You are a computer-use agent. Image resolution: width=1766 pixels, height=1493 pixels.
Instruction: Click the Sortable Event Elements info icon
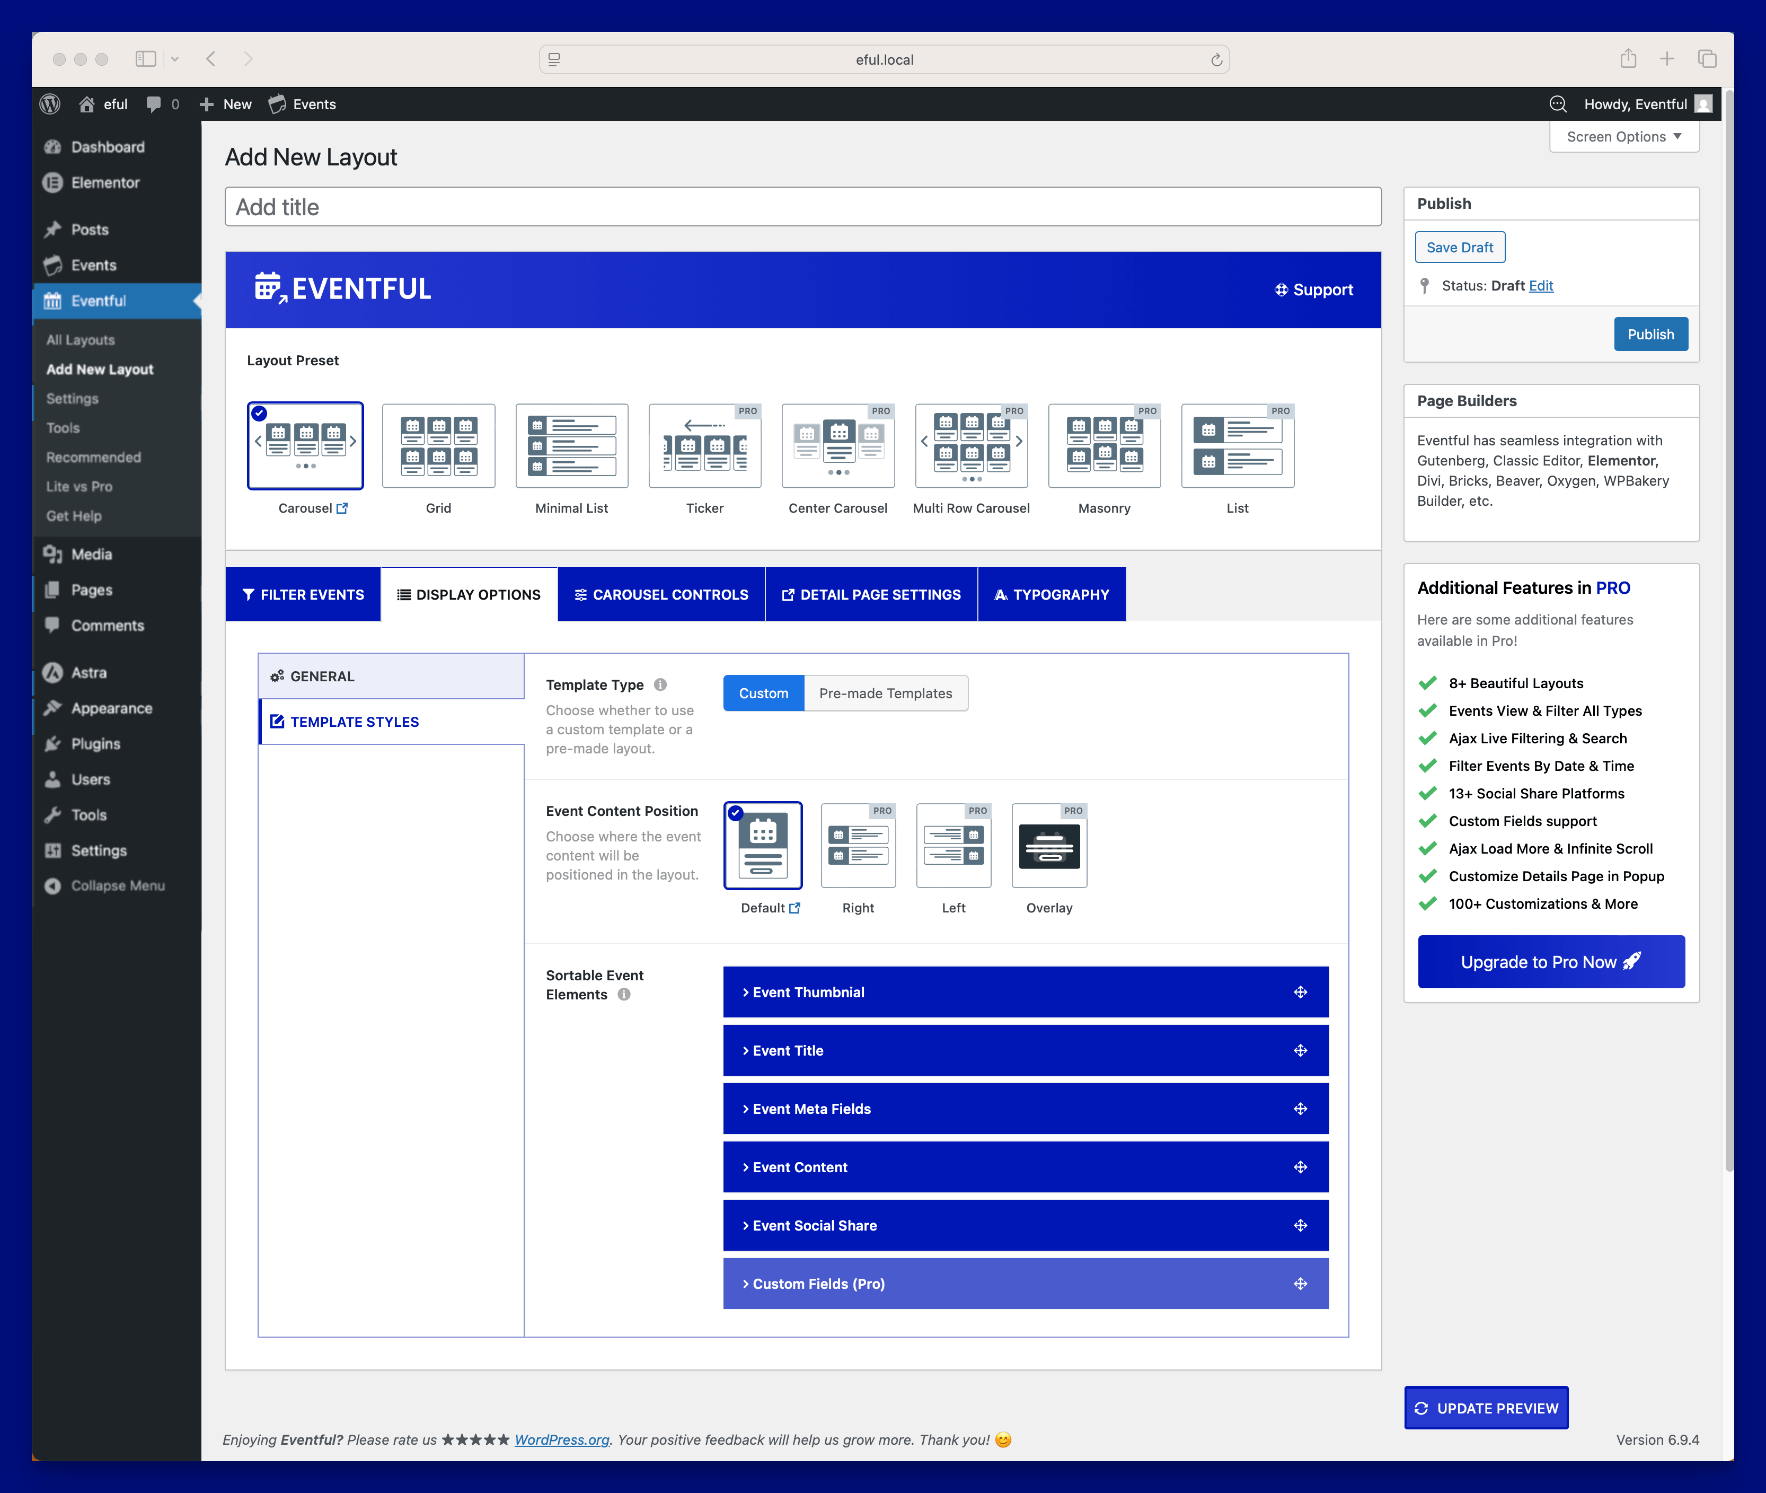[x=624, y=995]
